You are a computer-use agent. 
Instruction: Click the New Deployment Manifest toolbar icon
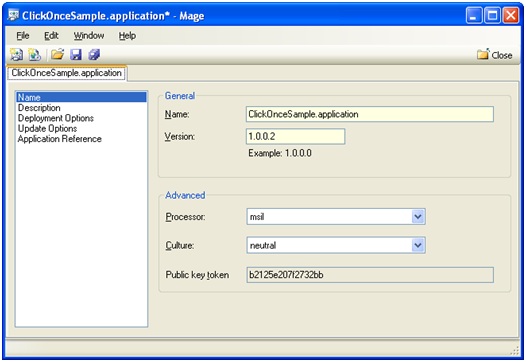click(35, 55)
